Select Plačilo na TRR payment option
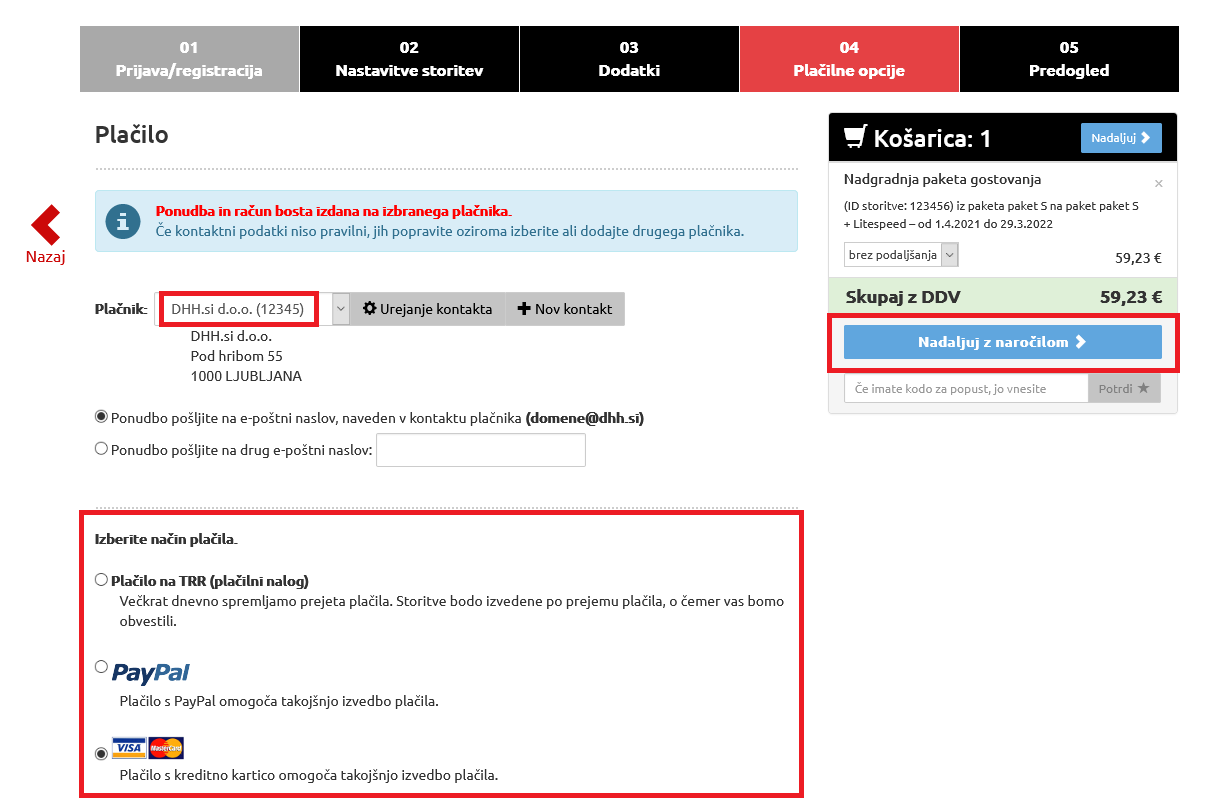Screen dimensions: 1226x805 click(x=101, y=580)
